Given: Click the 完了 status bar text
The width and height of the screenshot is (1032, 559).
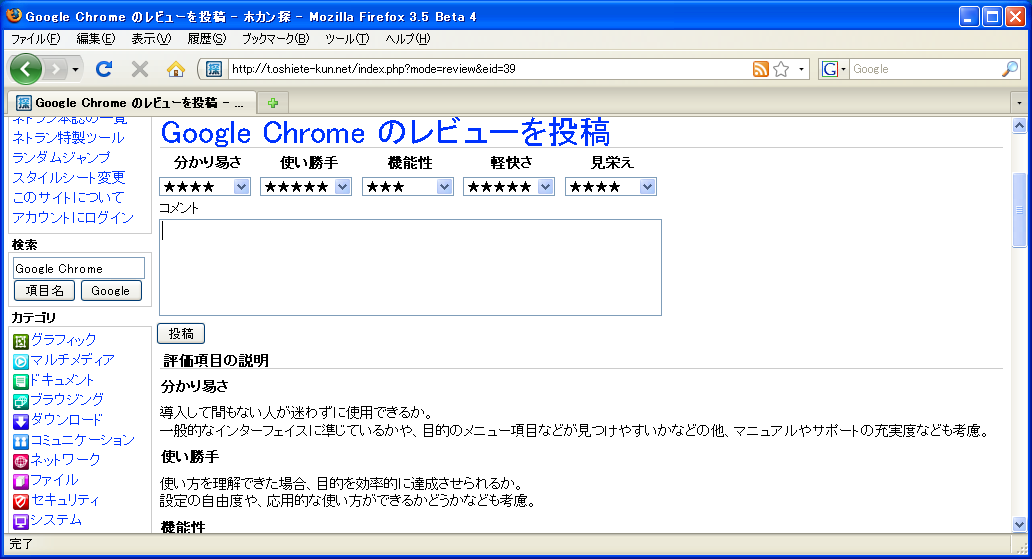Looking at the screenshot, I should [21, 544].
